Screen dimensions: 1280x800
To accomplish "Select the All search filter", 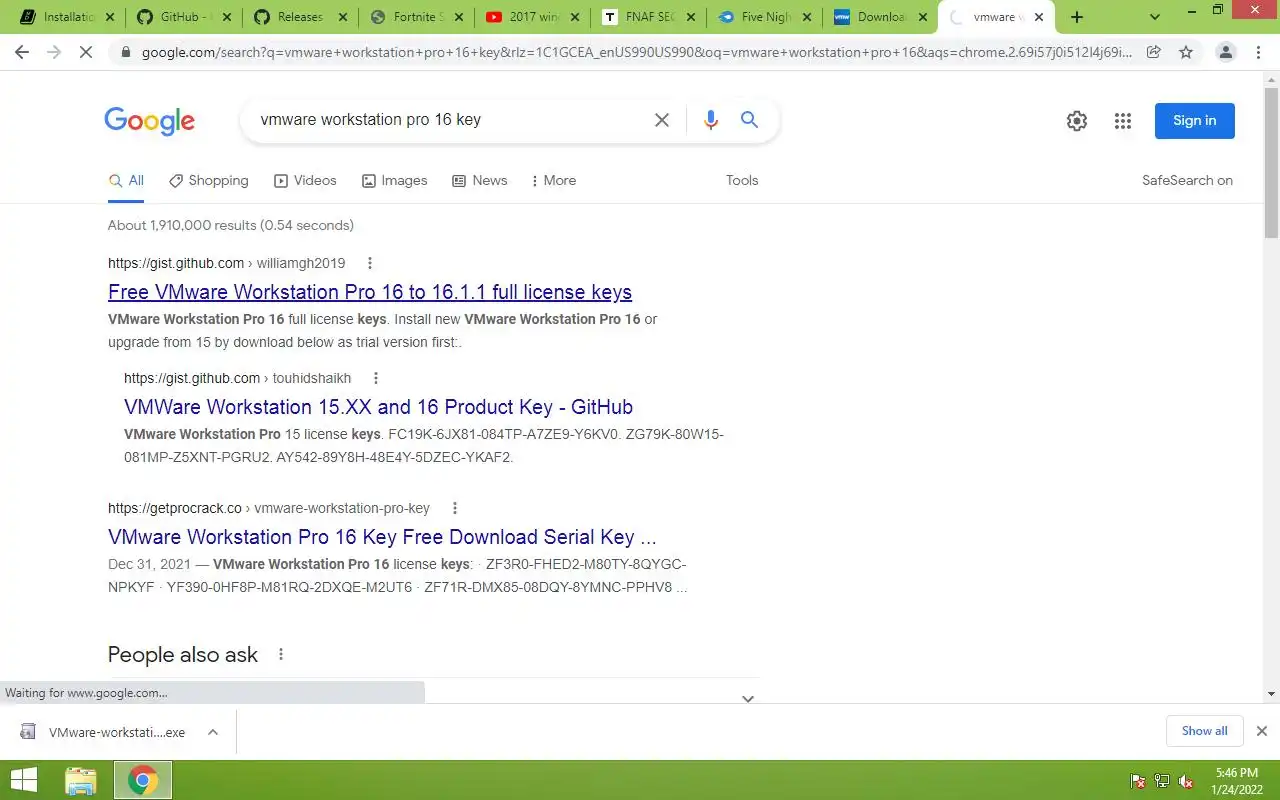I will pyautogui.click(x=126, y=181).
